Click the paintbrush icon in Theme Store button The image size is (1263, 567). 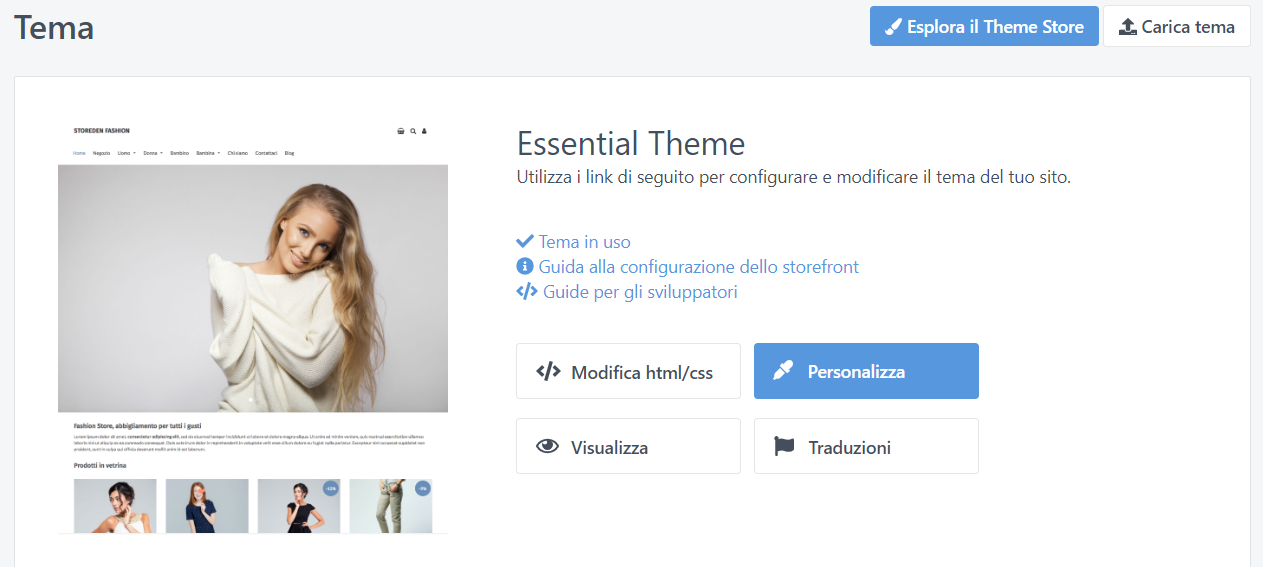coord(894,27)
